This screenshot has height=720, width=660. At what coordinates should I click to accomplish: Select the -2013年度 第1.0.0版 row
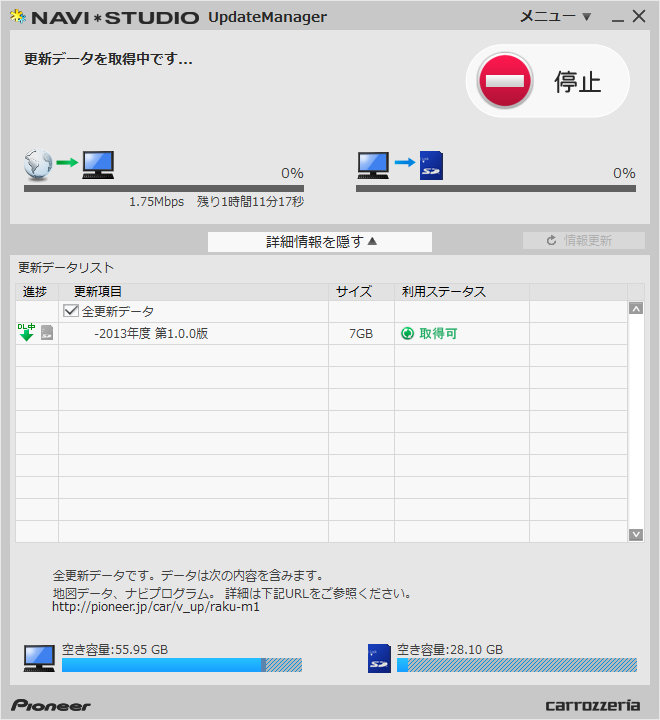(x=322, y=333)
